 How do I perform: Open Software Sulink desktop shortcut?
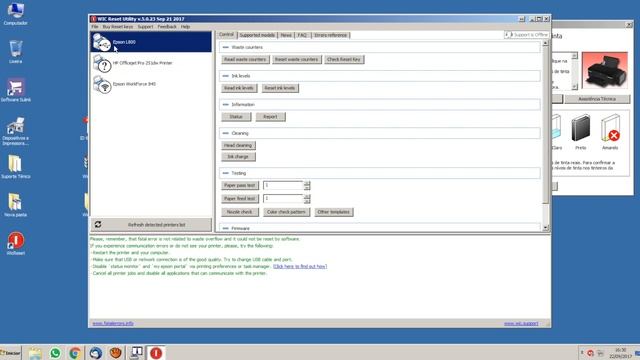tap(16, 90)
